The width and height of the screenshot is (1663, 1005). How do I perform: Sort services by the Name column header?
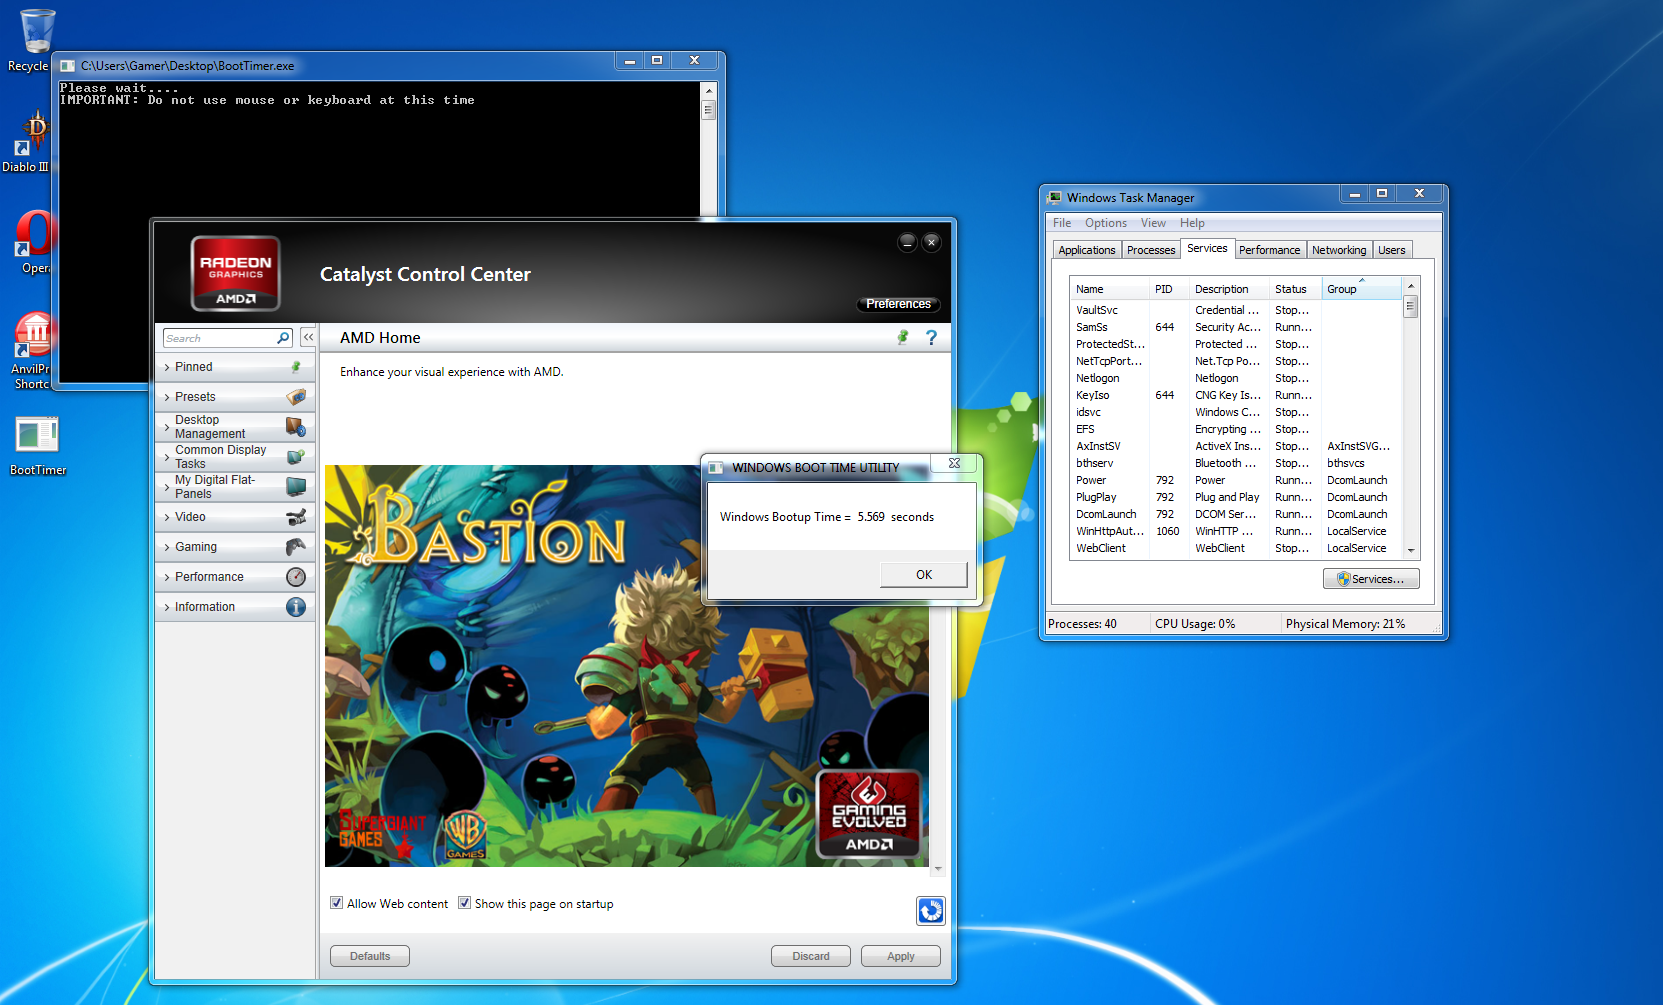coord(1110,289)
